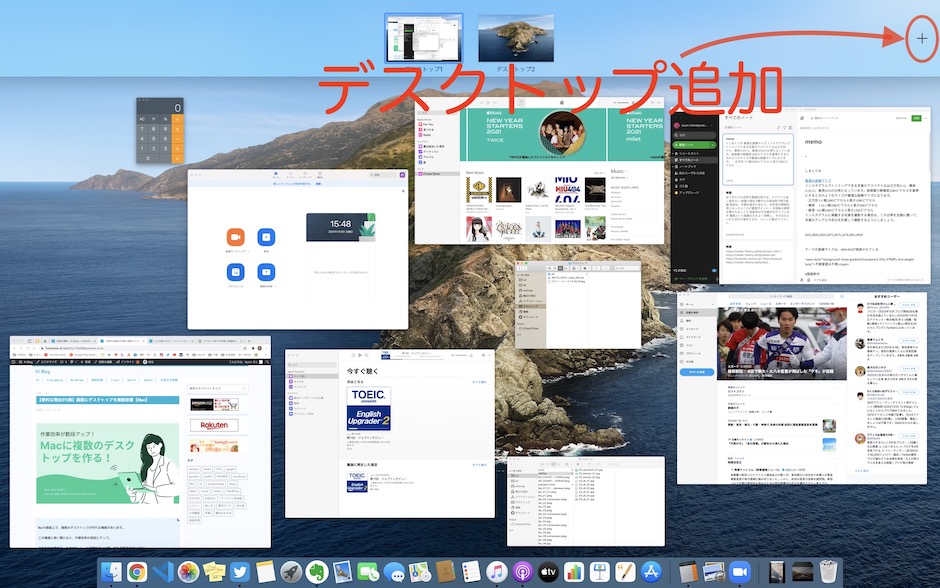Switch to the デスクトップ2 space thumbnail
This screenshot has width=940, height=588.
(516, 38)
